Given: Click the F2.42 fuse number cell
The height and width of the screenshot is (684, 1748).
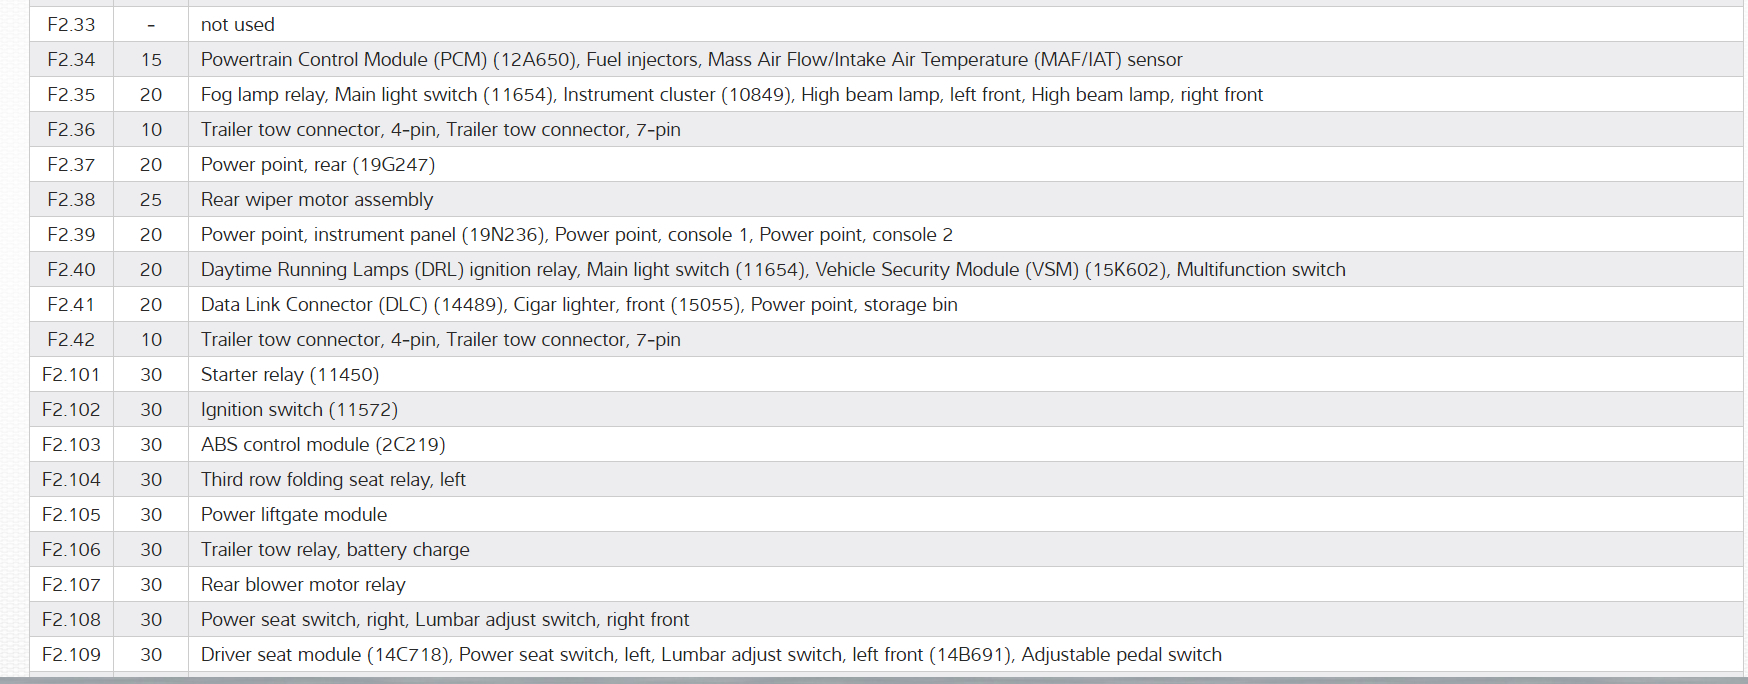Looking at the screenshot, I should click(71, 340).
